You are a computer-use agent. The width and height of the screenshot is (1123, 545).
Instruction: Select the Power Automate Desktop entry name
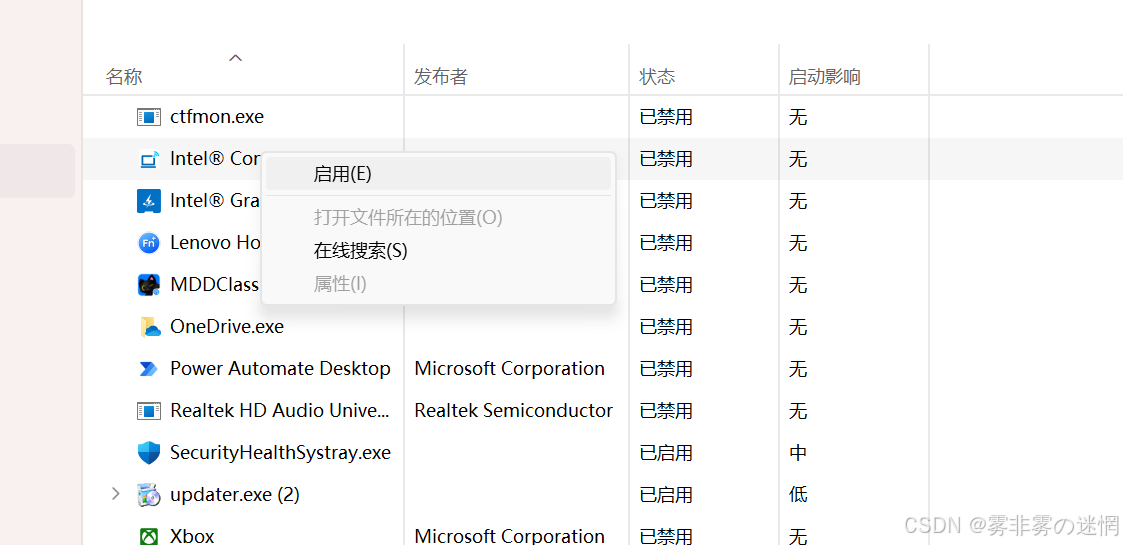280,369
